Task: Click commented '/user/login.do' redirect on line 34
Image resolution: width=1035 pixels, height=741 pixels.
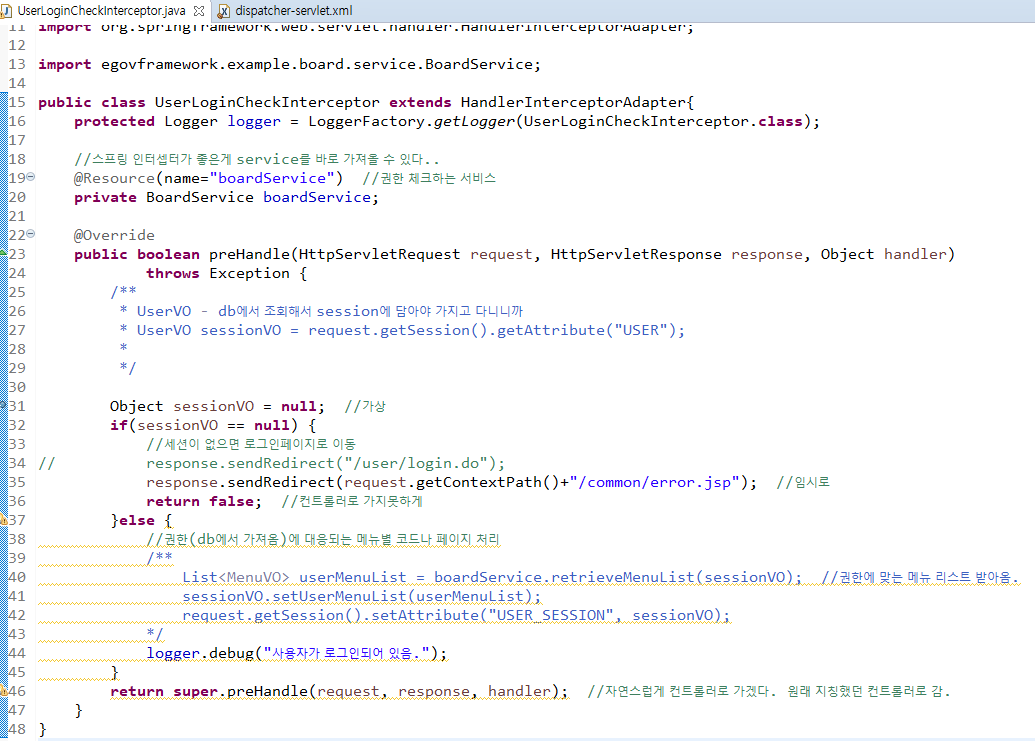Action: click(325, 463)
